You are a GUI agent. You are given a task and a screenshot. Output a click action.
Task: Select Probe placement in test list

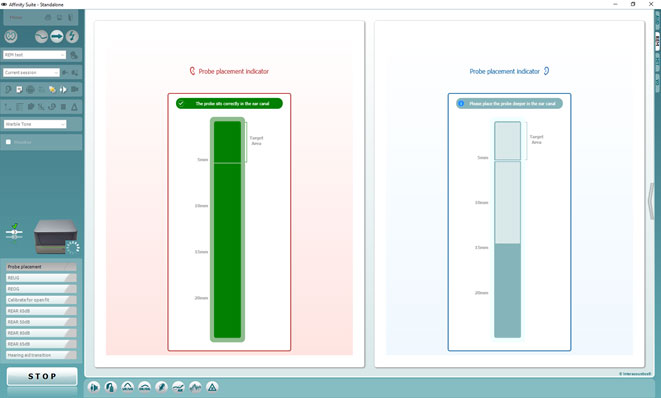41,267
